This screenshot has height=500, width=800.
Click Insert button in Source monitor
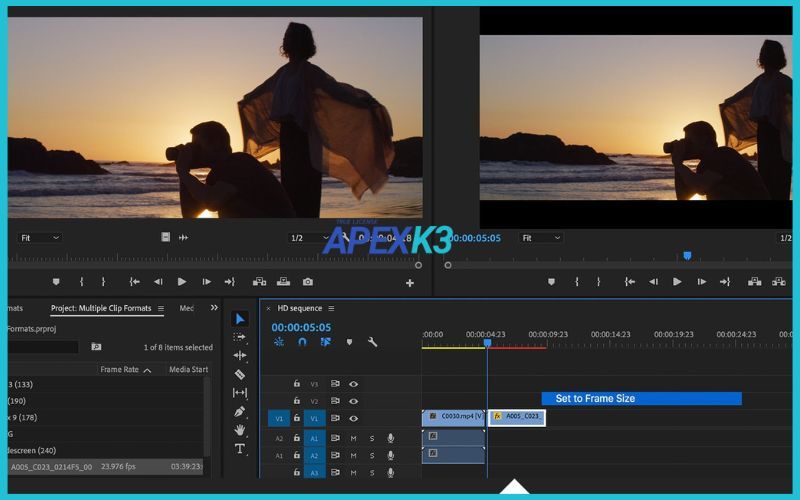coord(259,282)
